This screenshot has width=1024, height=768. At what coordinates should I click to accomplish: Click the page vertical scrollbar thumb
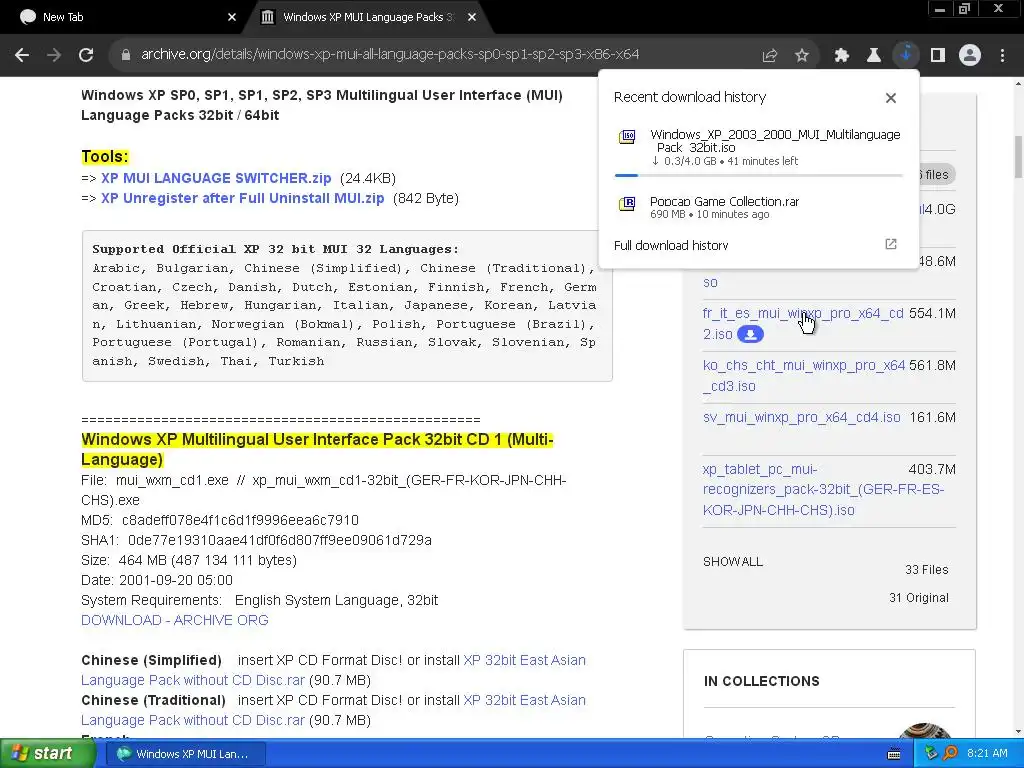1018,157
